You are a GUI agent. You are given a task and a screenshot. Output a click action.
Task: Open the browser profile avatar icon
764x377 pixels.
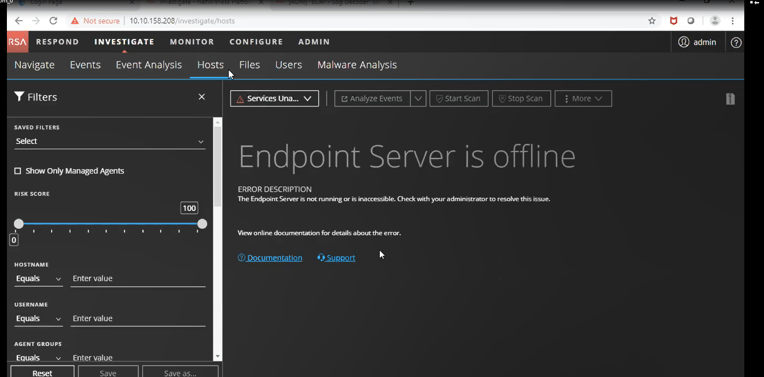point(715,21)
